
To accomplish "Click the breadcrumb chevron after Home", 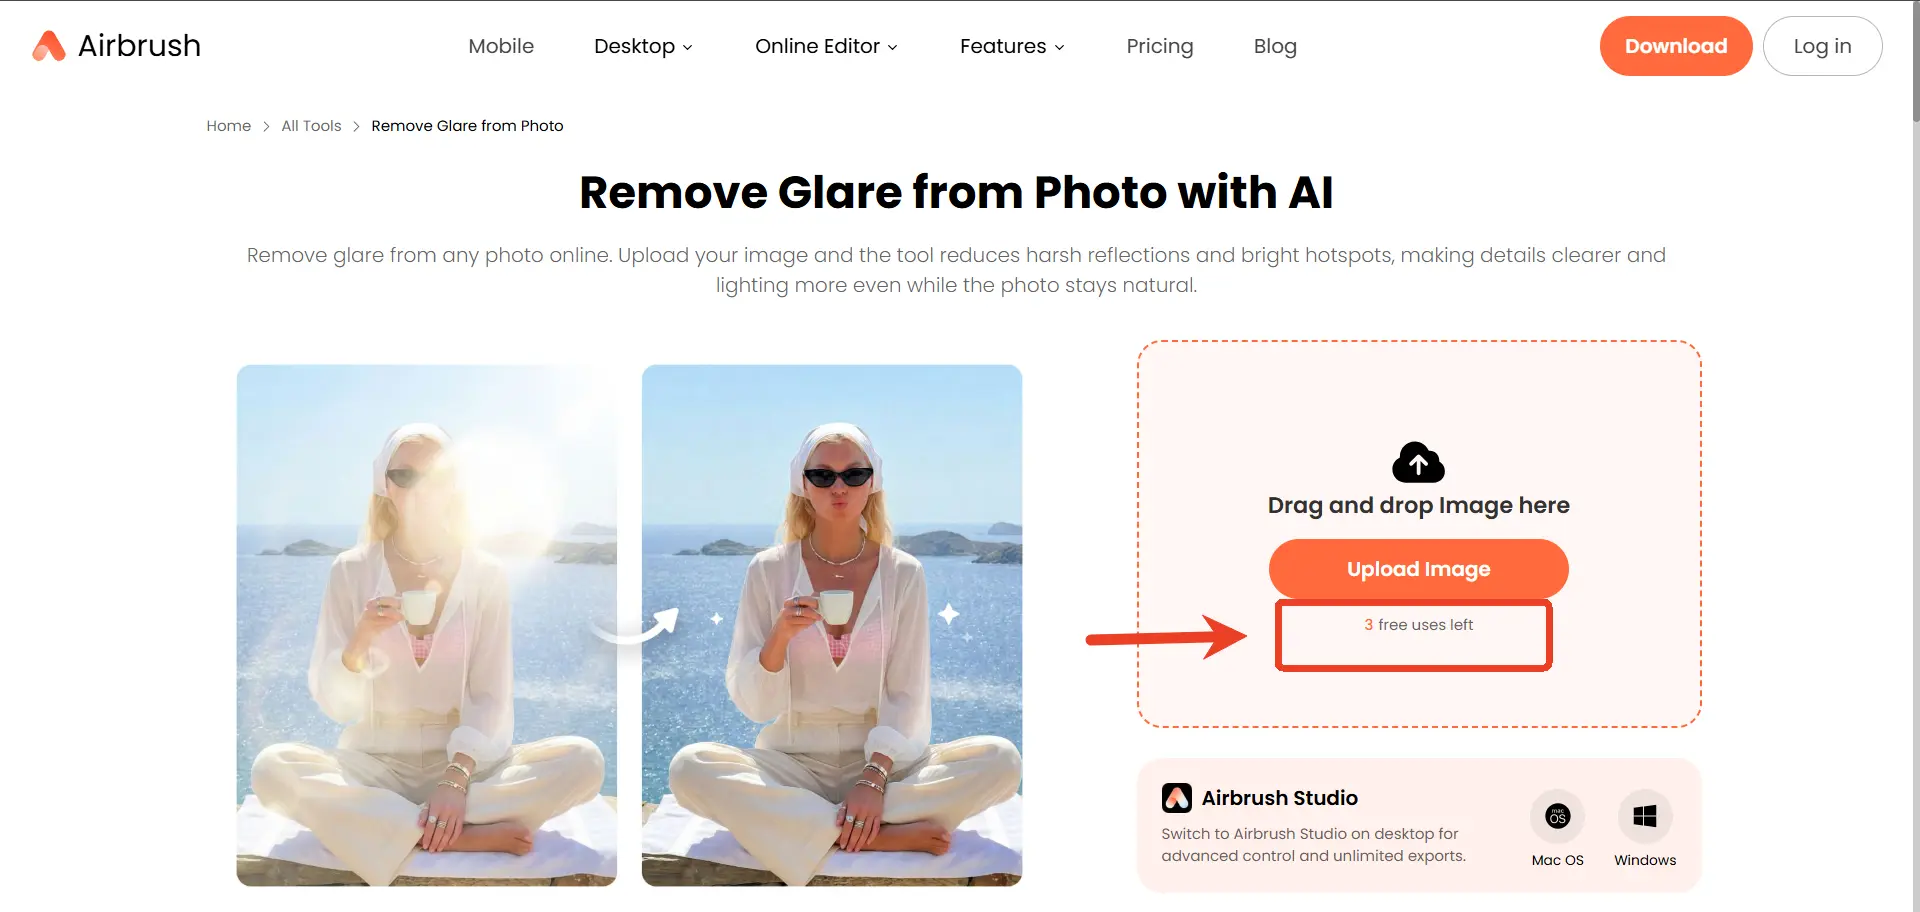I will click(x=266, y=126).
